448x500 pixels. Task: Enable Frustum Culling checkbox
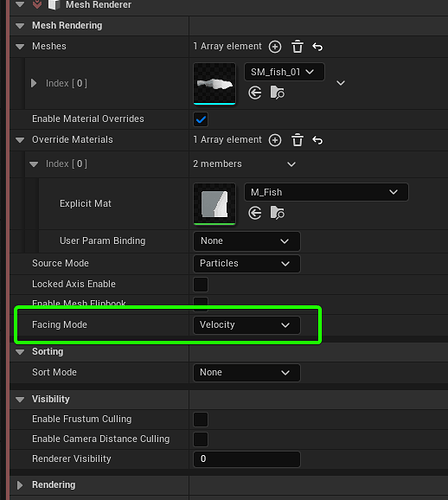pyautogui.click(x=201, y=419)
